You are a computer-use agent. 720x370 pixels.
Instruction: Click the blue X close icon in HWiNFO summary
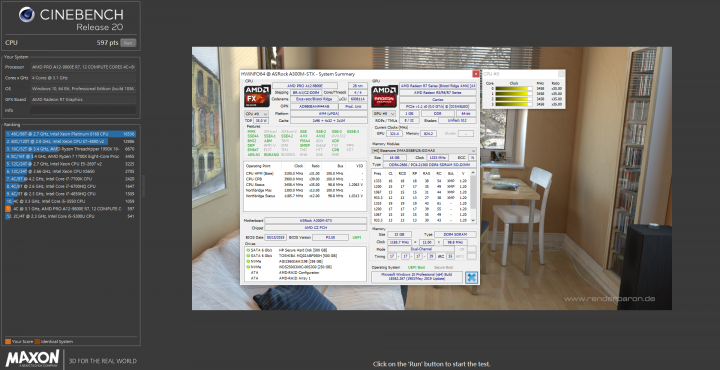click(471, 277)
